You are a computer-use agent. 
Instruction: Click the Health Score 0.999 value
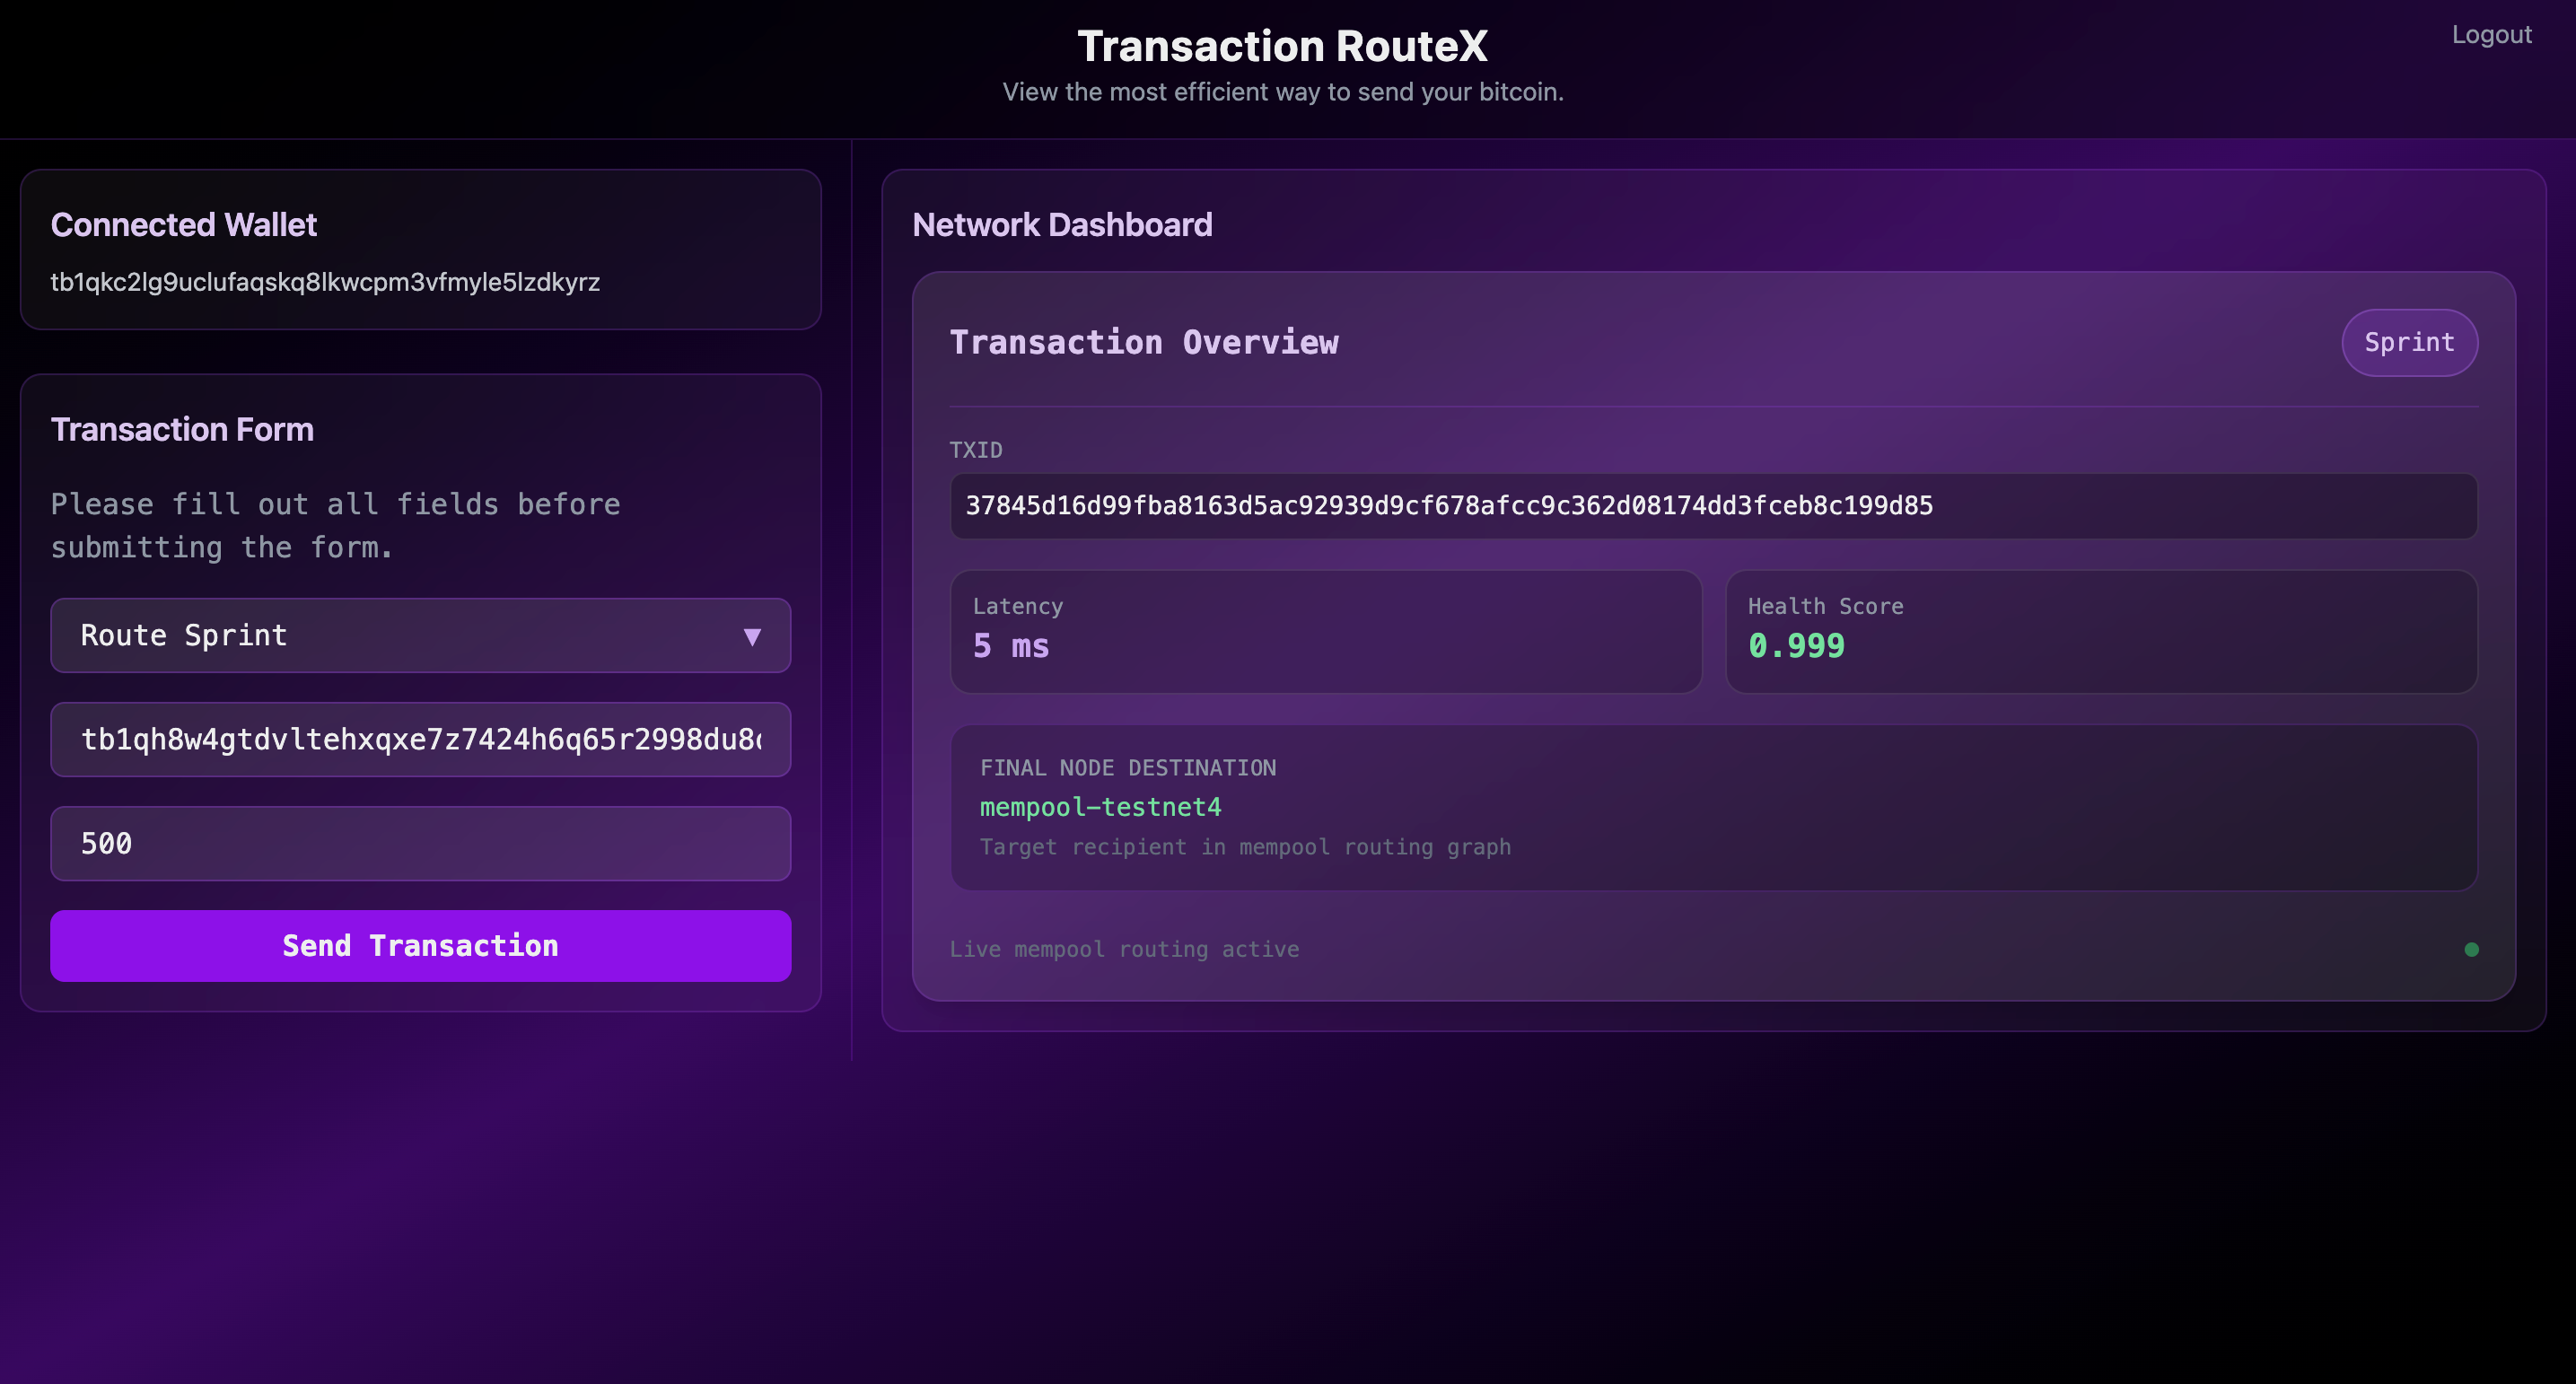1796,646
